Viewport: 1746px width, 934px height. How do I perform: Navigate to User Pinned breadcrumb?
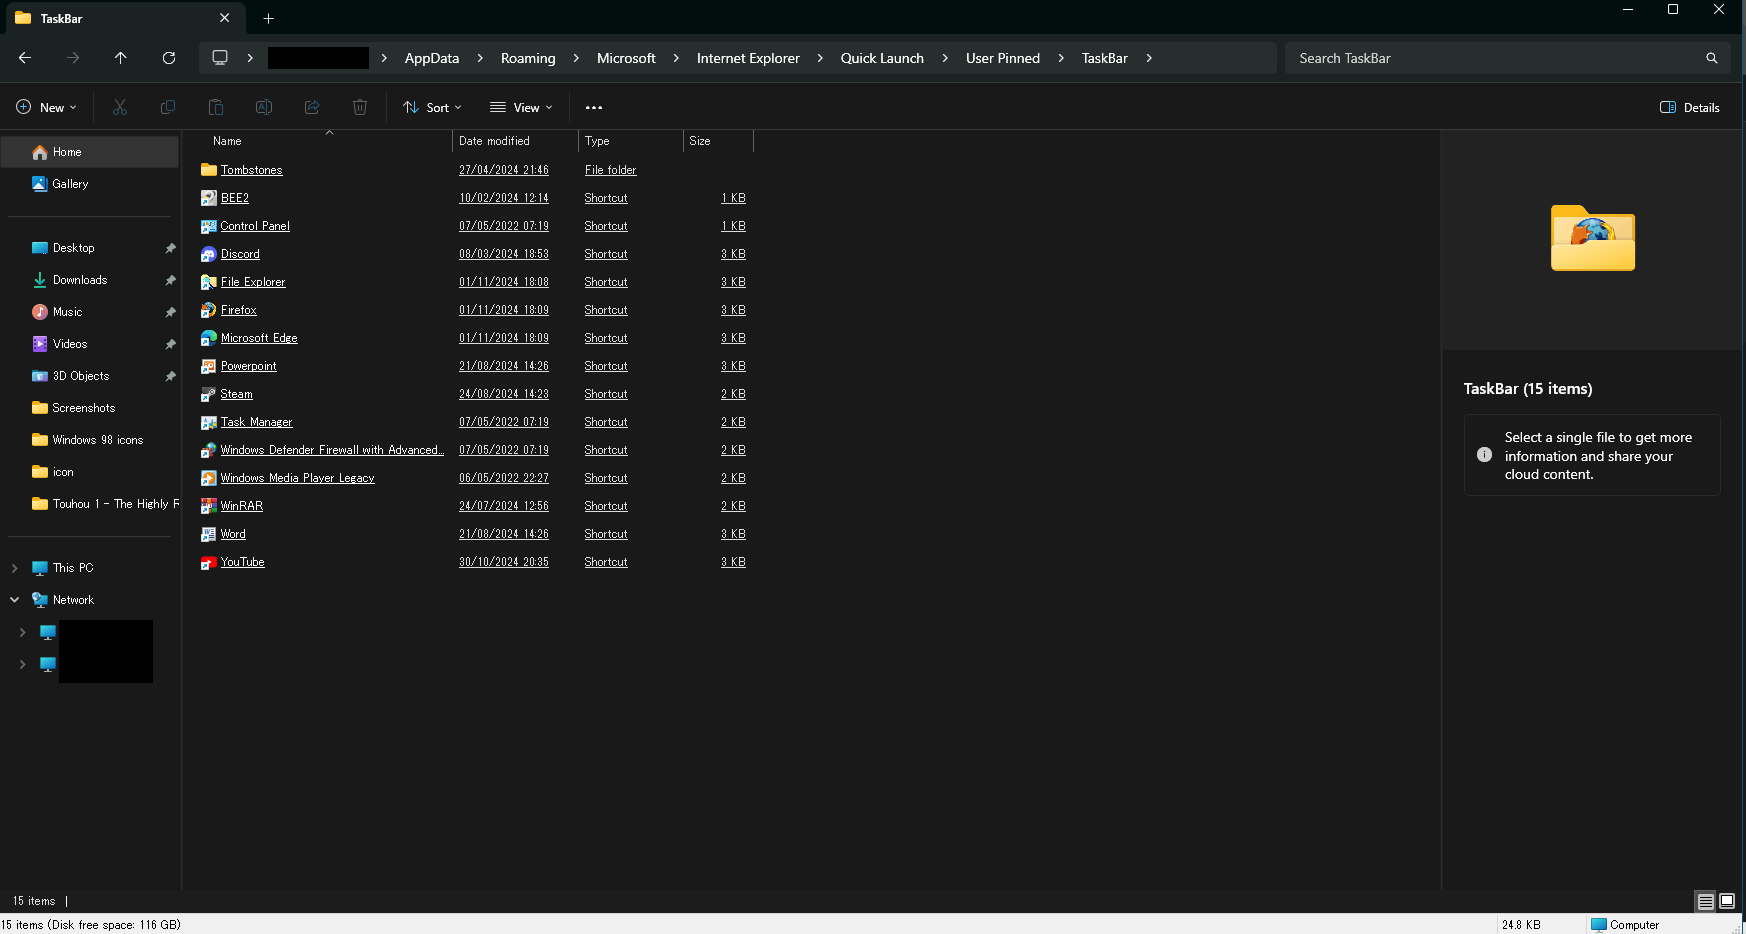point(1003,58)
